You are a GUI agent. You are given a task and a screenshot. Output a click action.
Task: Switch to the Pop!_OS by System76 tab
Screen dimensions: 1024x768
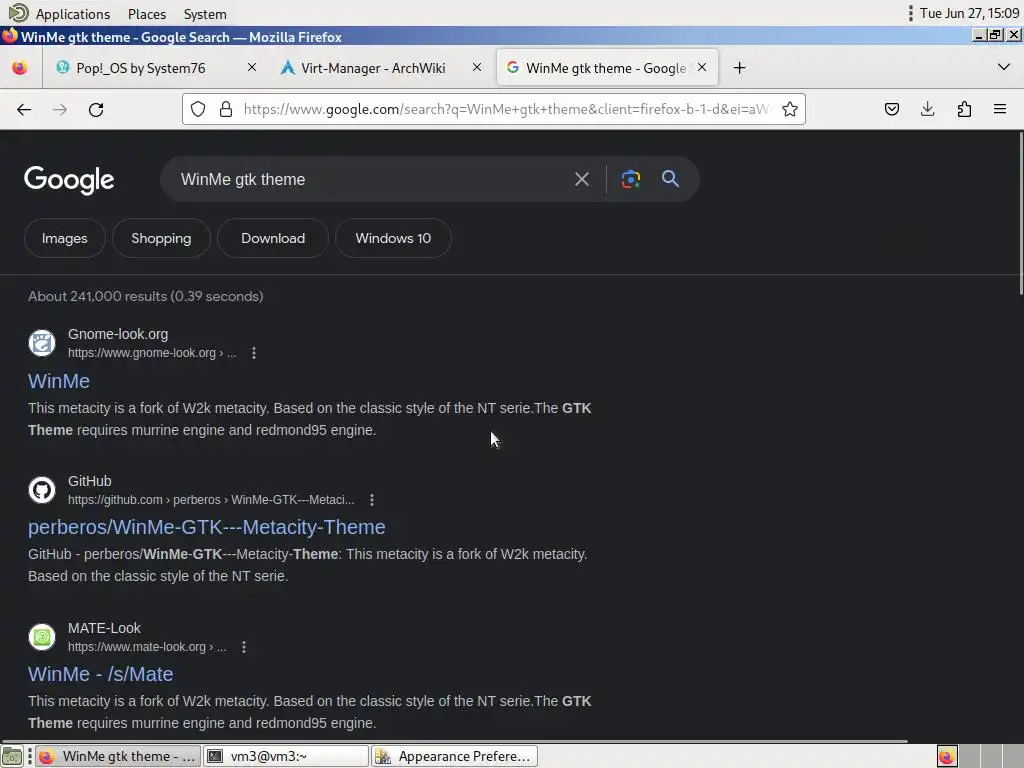coord(155,68)
